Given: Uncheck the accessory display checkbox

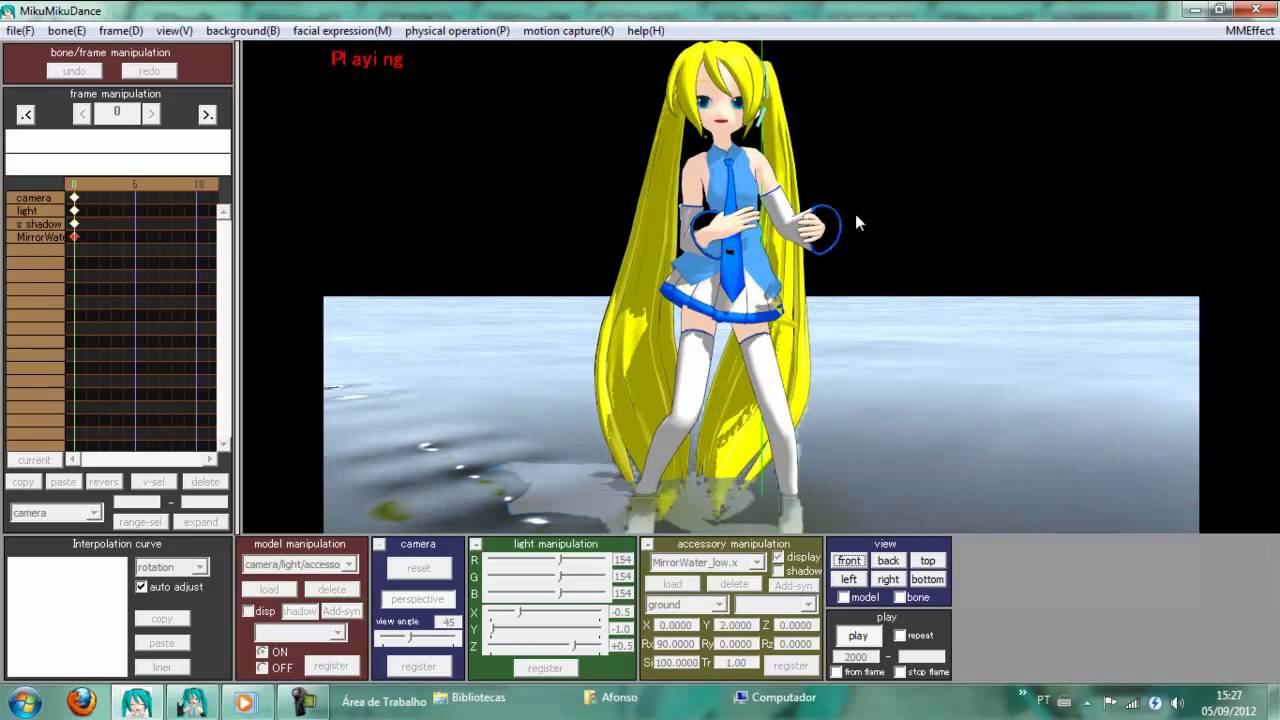Looking at the screenshot, I should [x=779, y=557].
